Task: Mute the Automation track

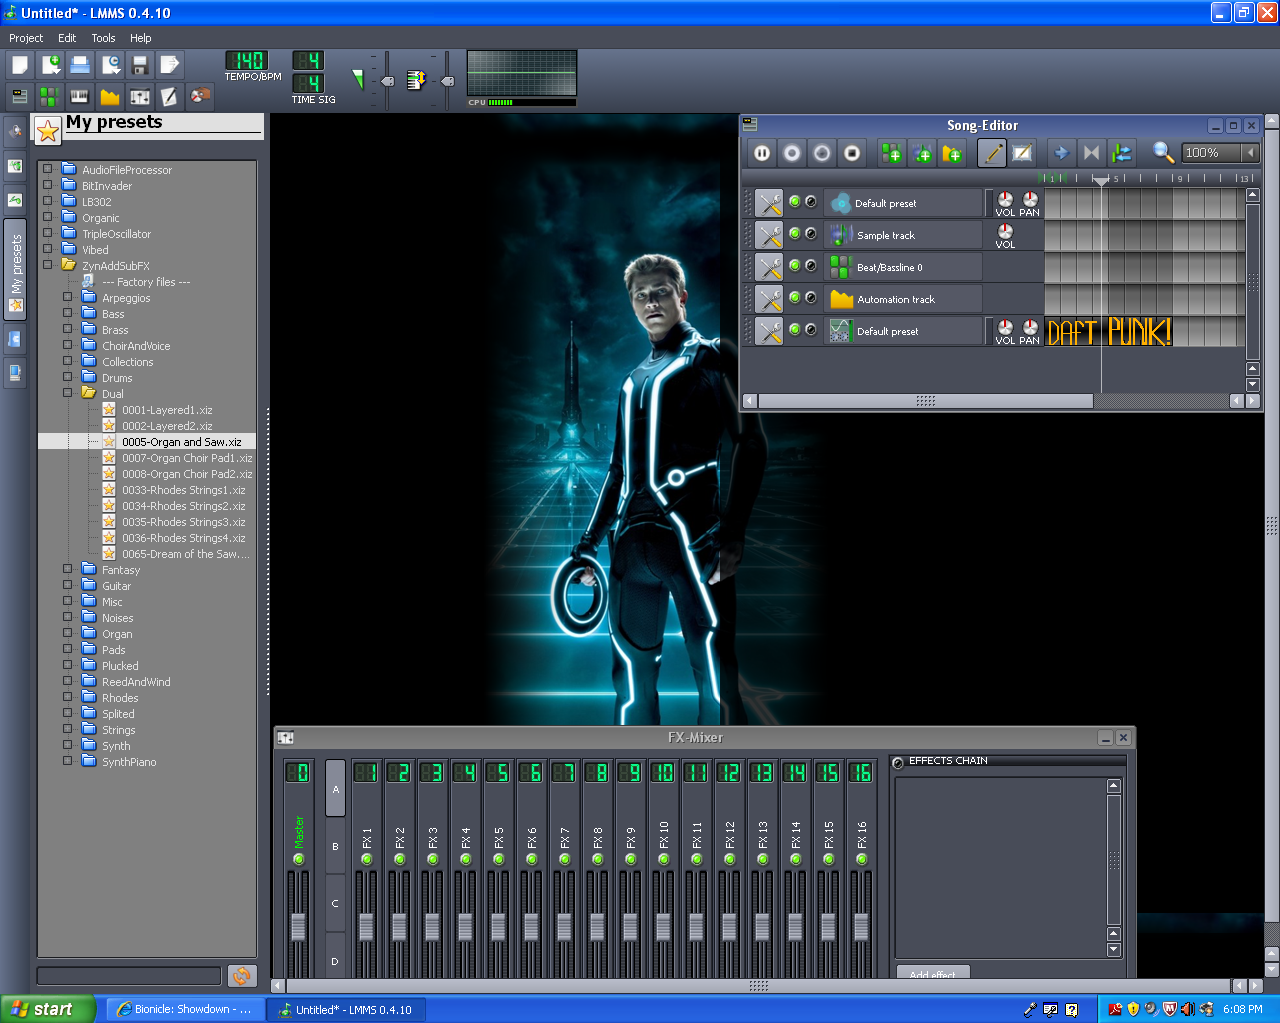Action: pyautogui.click(x=795, y=297)
